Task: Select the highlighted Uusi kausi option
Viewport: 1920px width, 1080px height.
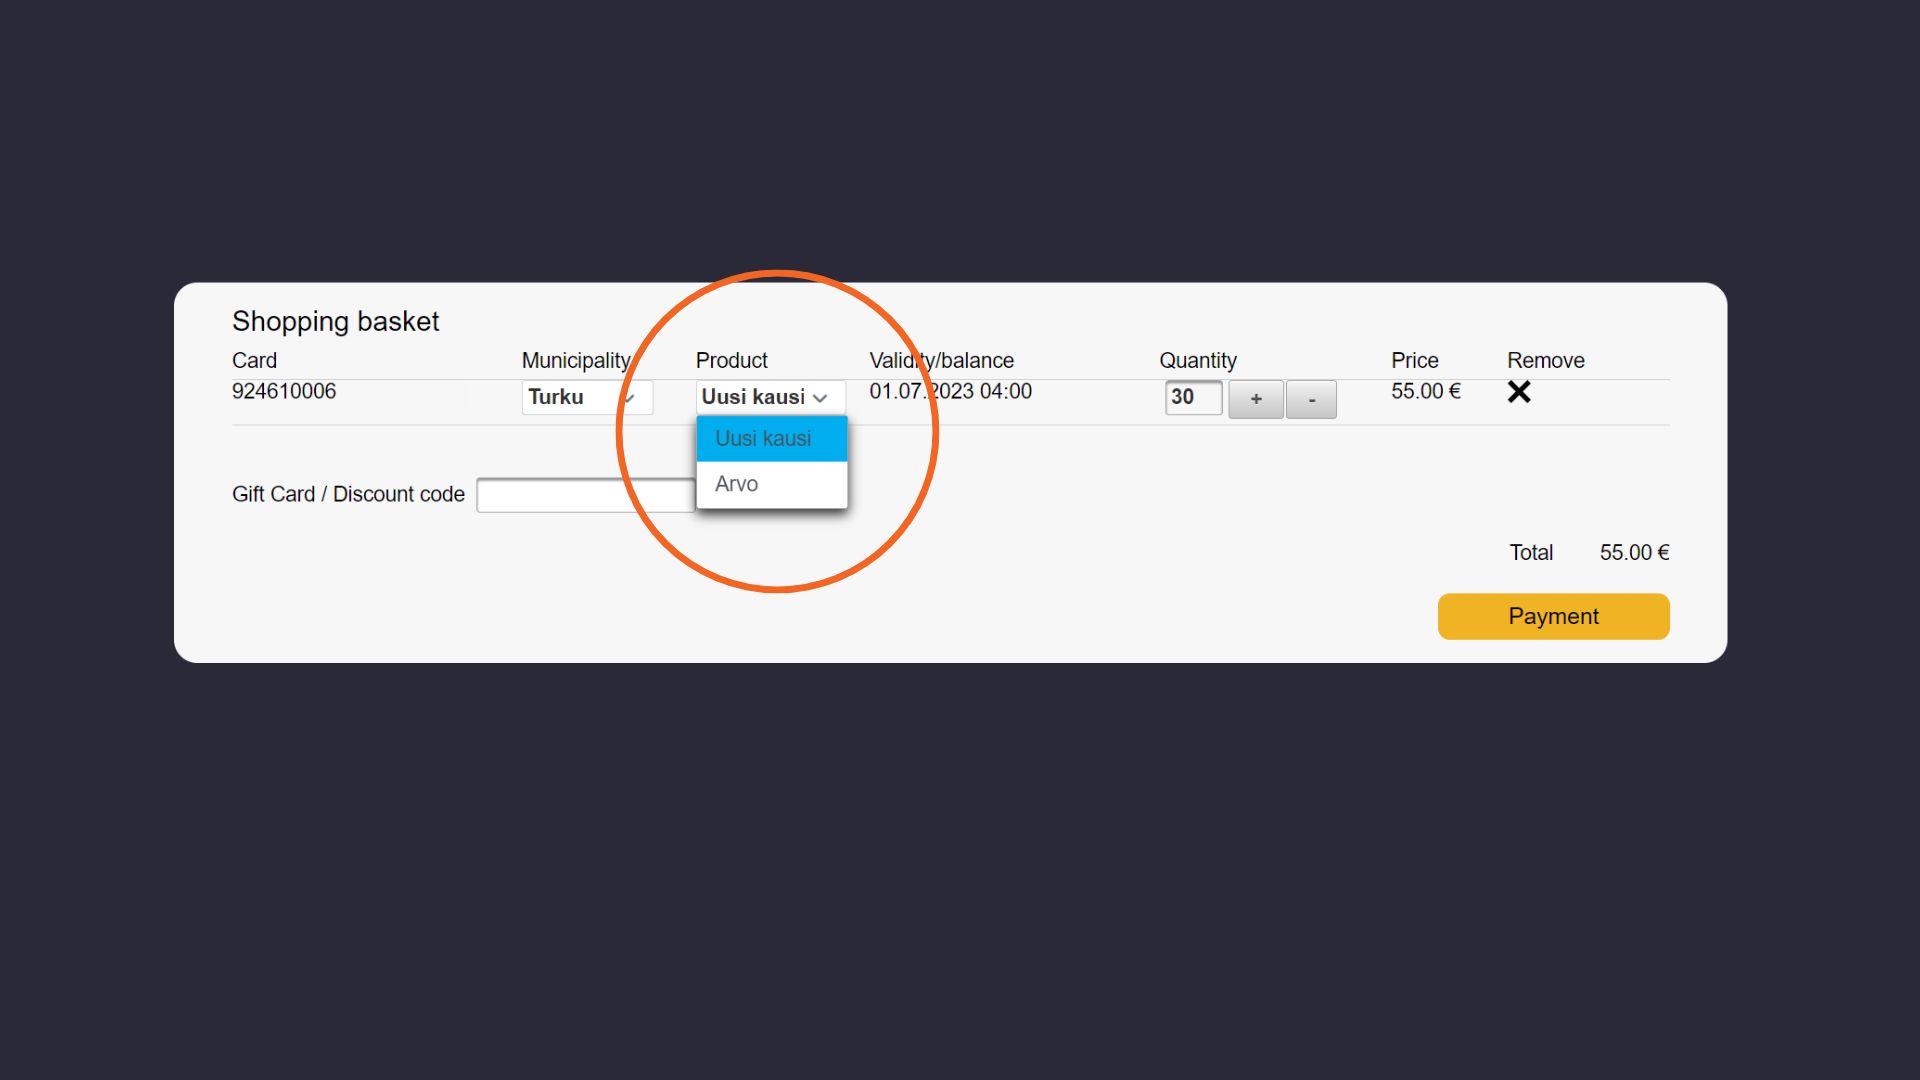Action: 771,439
